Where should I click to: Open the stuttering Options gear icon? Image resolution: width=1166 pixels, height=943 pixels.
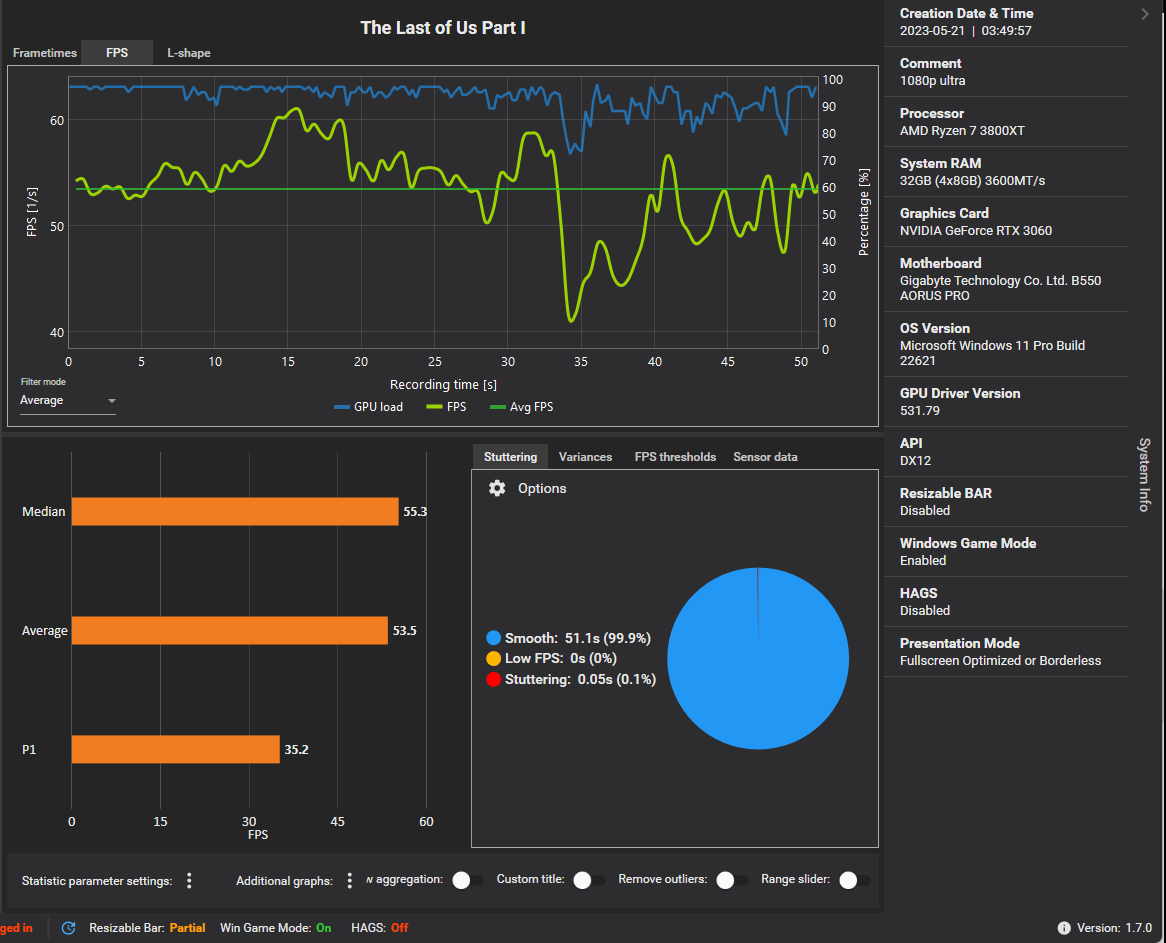pyautogui.click(x=497, y=488)
